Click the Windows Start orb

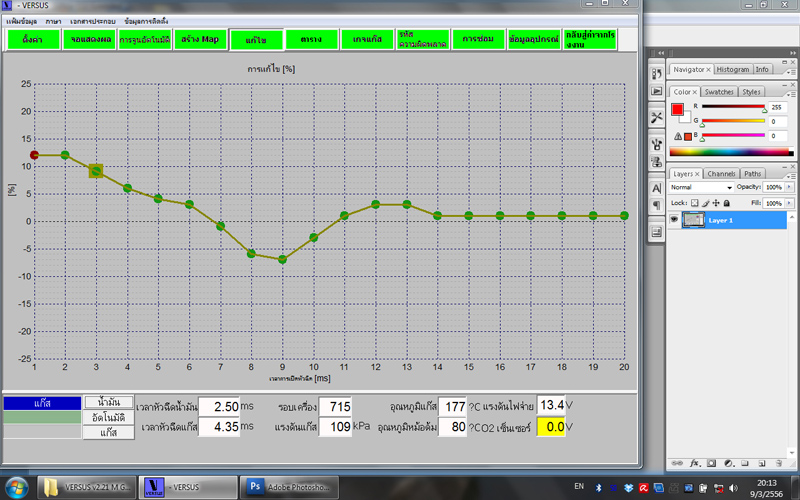(17, 487)
